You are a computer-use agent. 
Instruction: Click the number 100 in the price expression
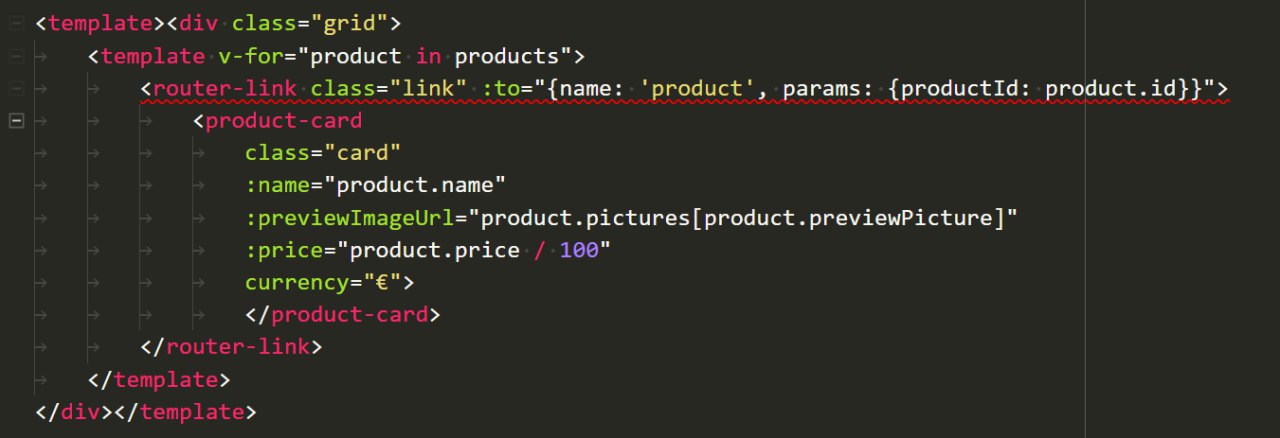click(x=578, y=251)
